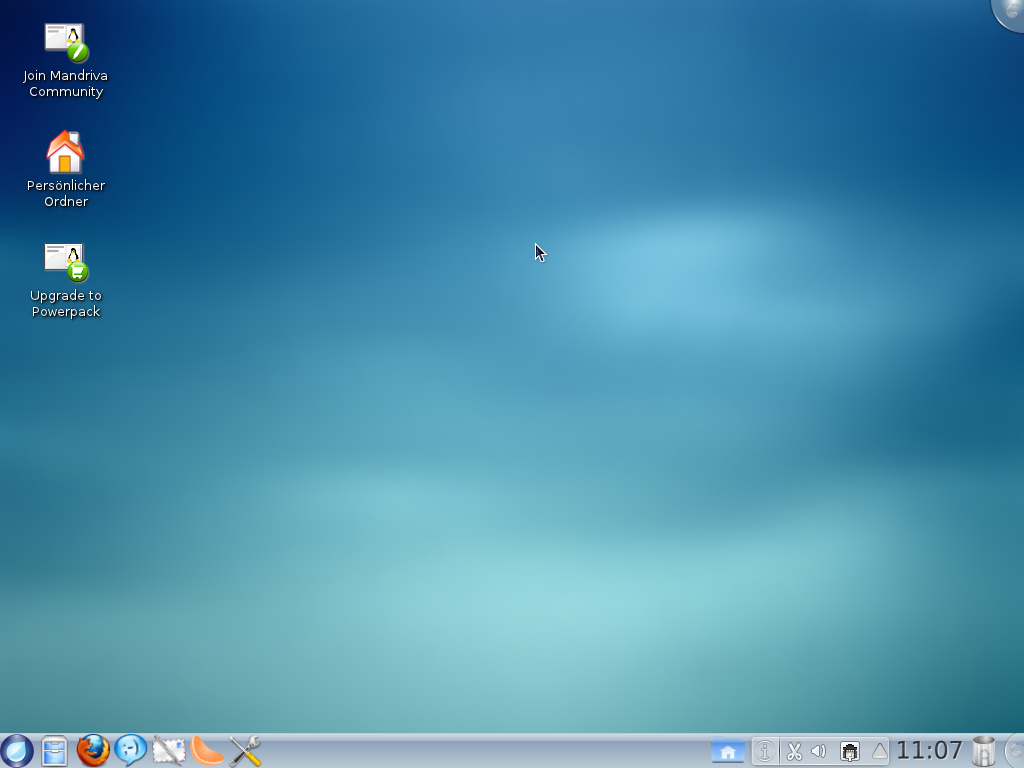Open the home folder icon near the tray
Image resolution: width=1024 pixels, height=768 pixels.
click(727, 751)
